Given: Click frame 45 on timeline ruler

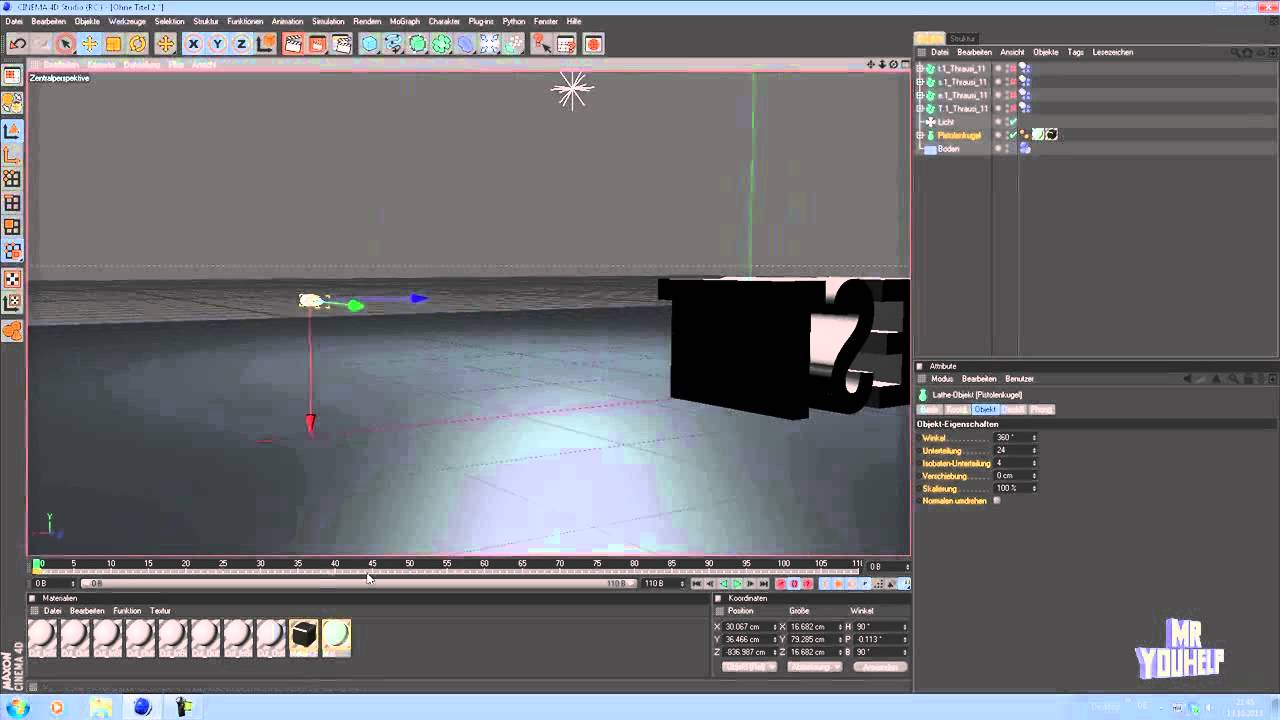Looking at the screenshot, I should (x=372, y=564).
